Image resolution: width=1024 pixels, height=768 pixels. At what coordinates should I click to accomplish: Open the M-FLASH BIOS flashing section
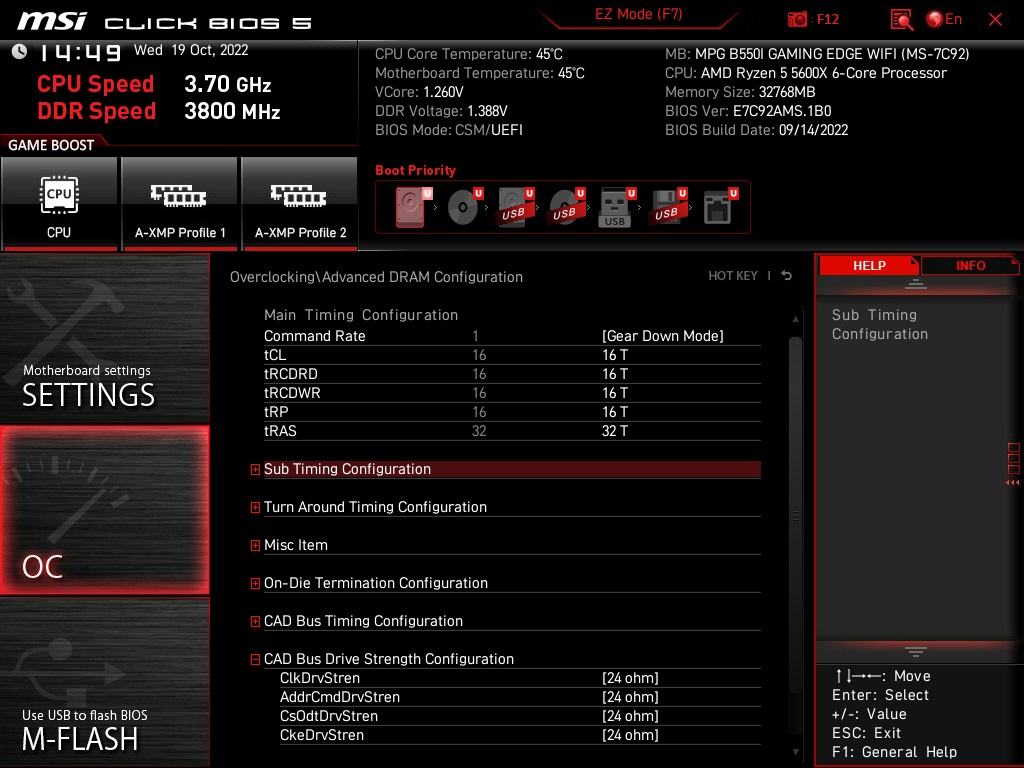[104, 682]
